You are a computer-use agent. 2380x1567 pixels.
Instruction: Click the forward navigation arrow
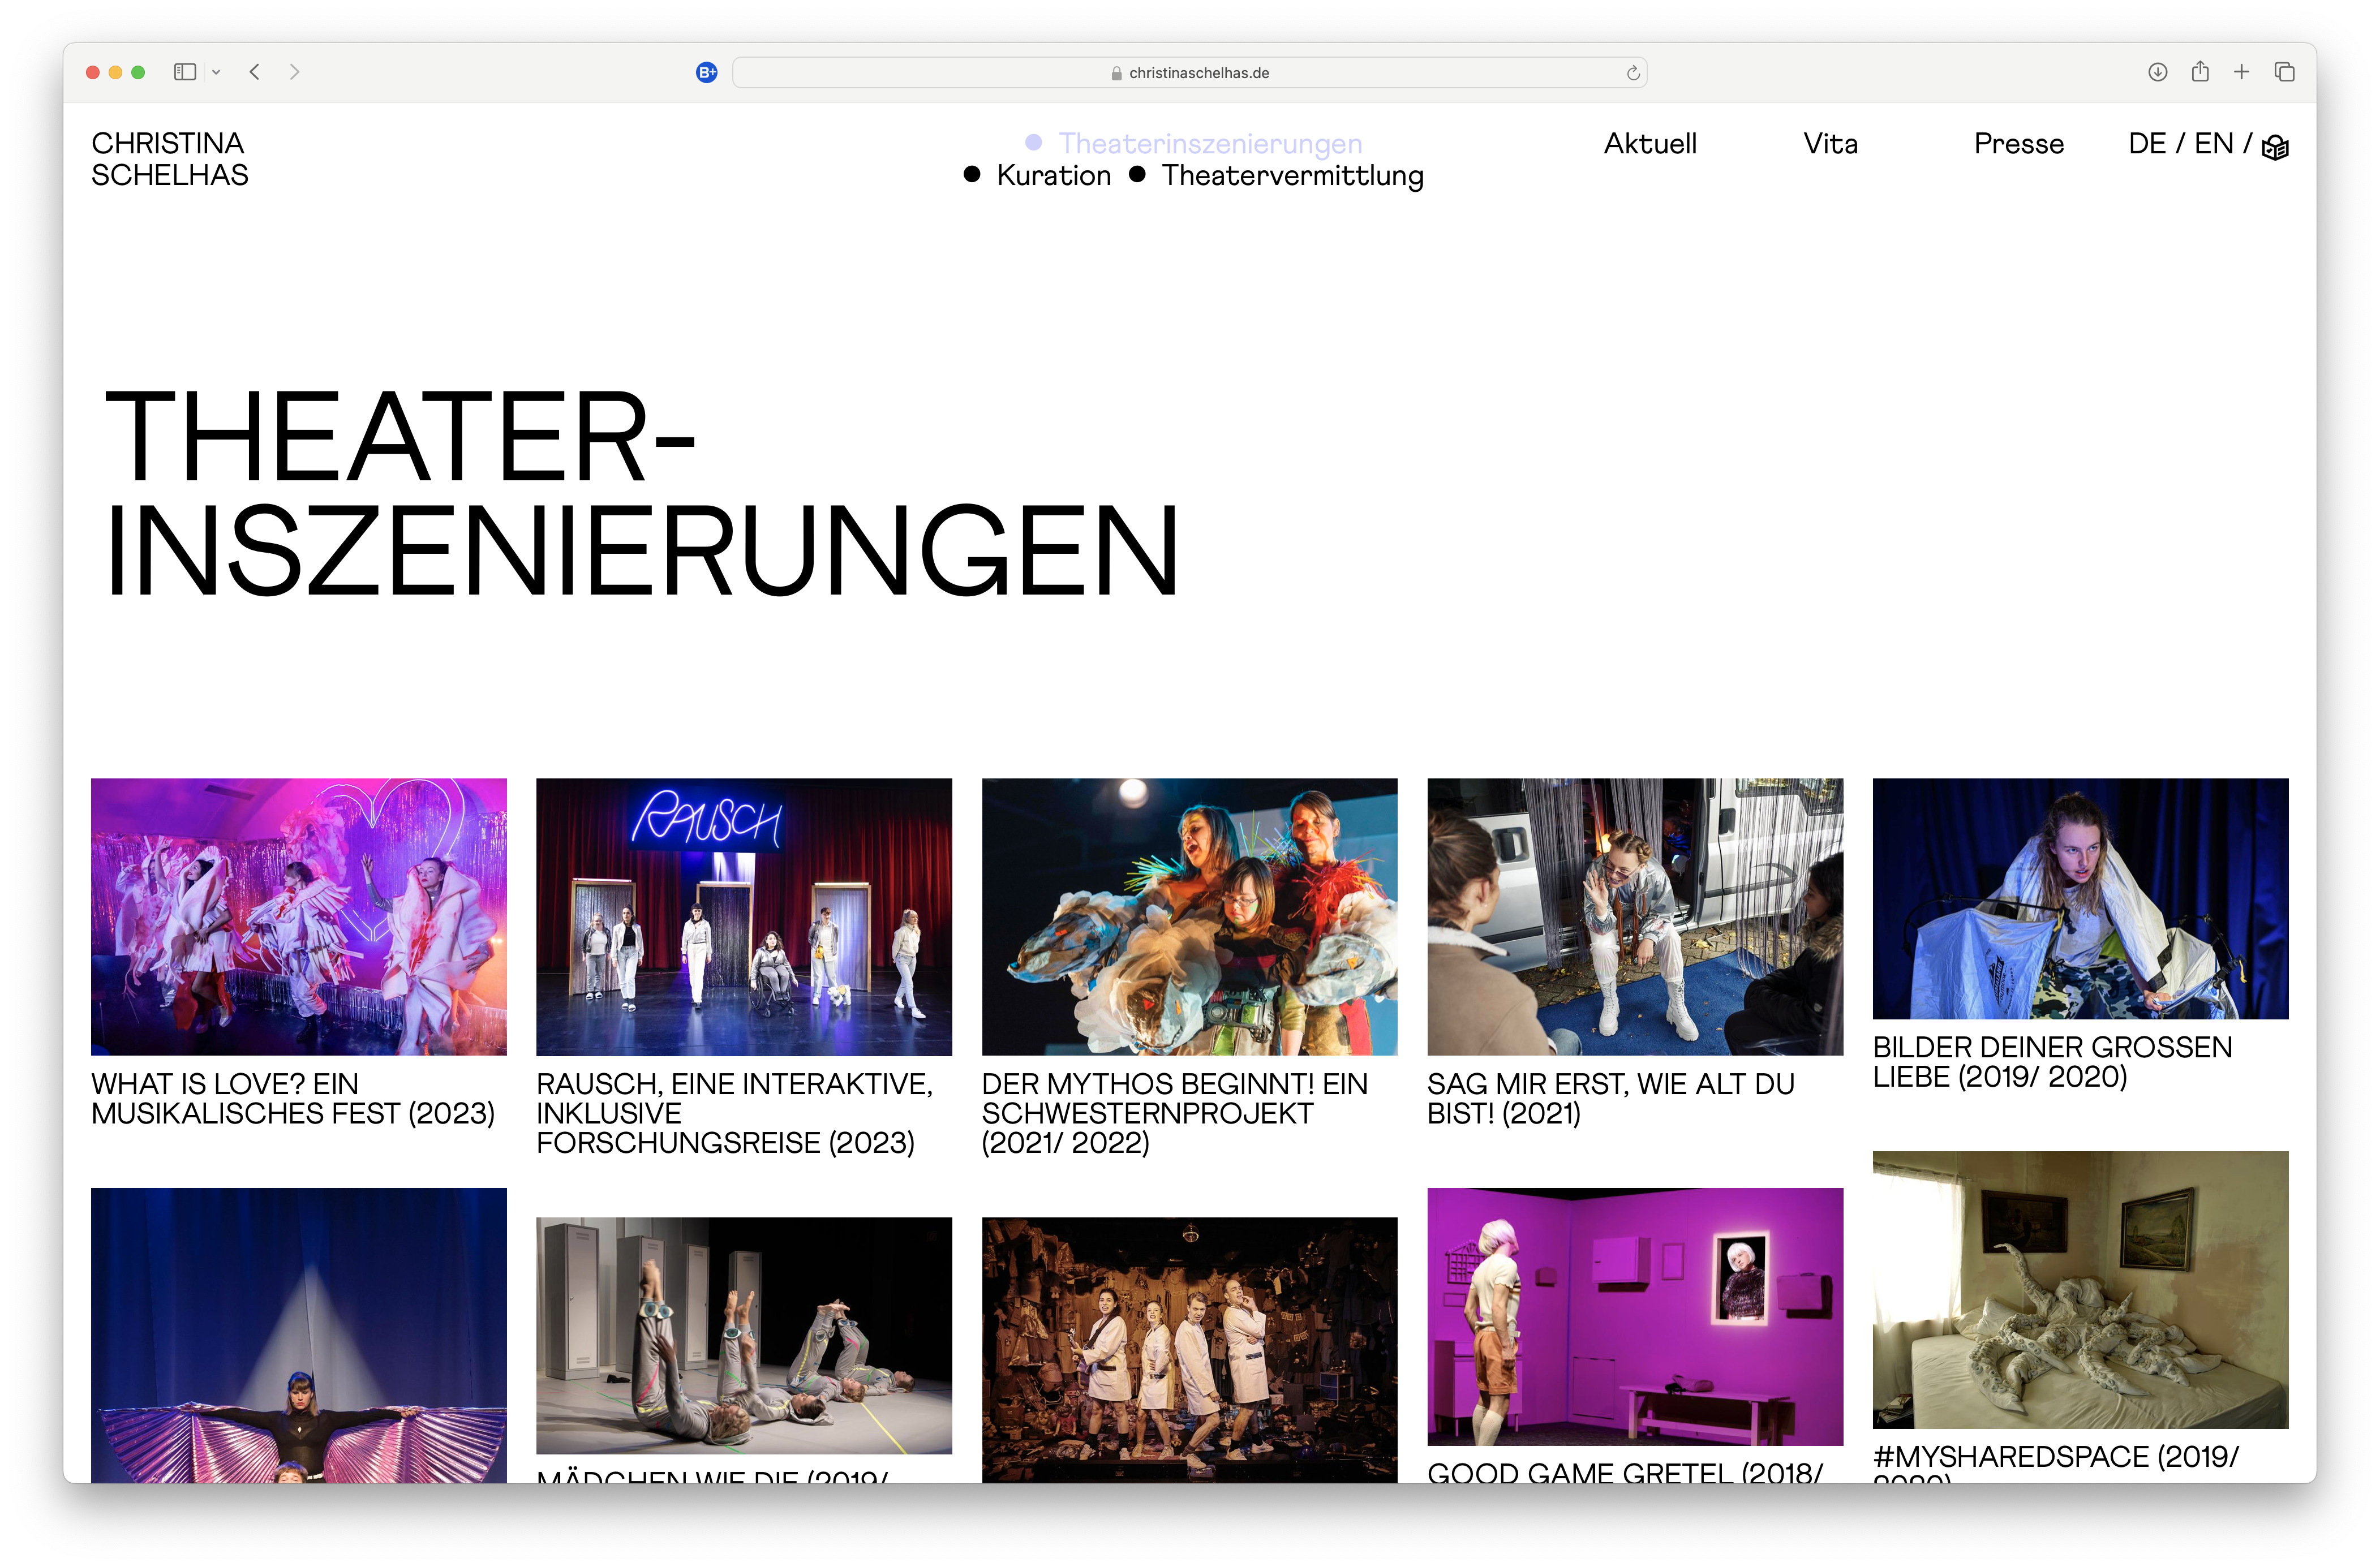(x=294, y=72)
